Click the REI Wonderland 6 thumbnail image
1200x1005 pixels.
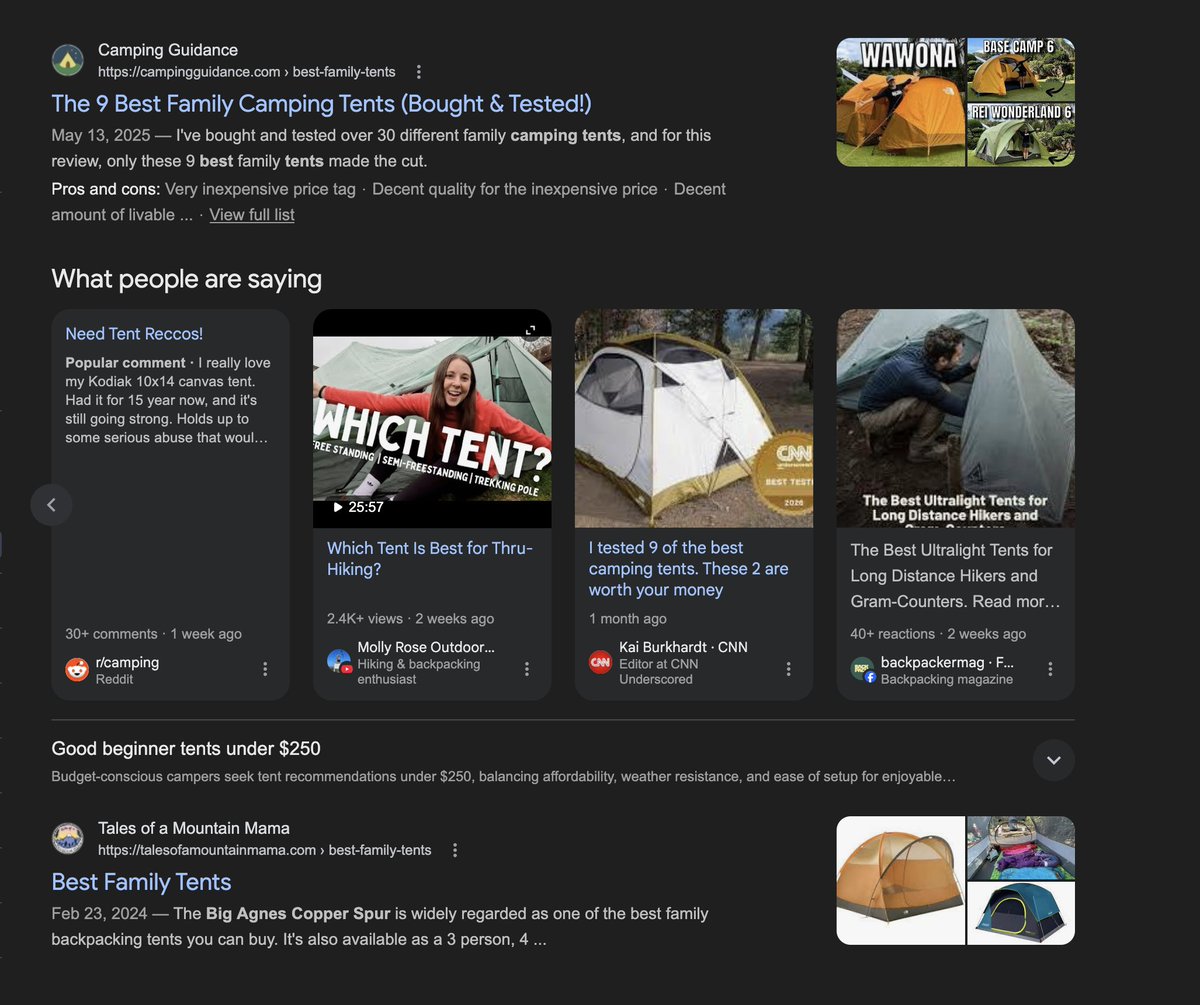[x=1021, y=134]
